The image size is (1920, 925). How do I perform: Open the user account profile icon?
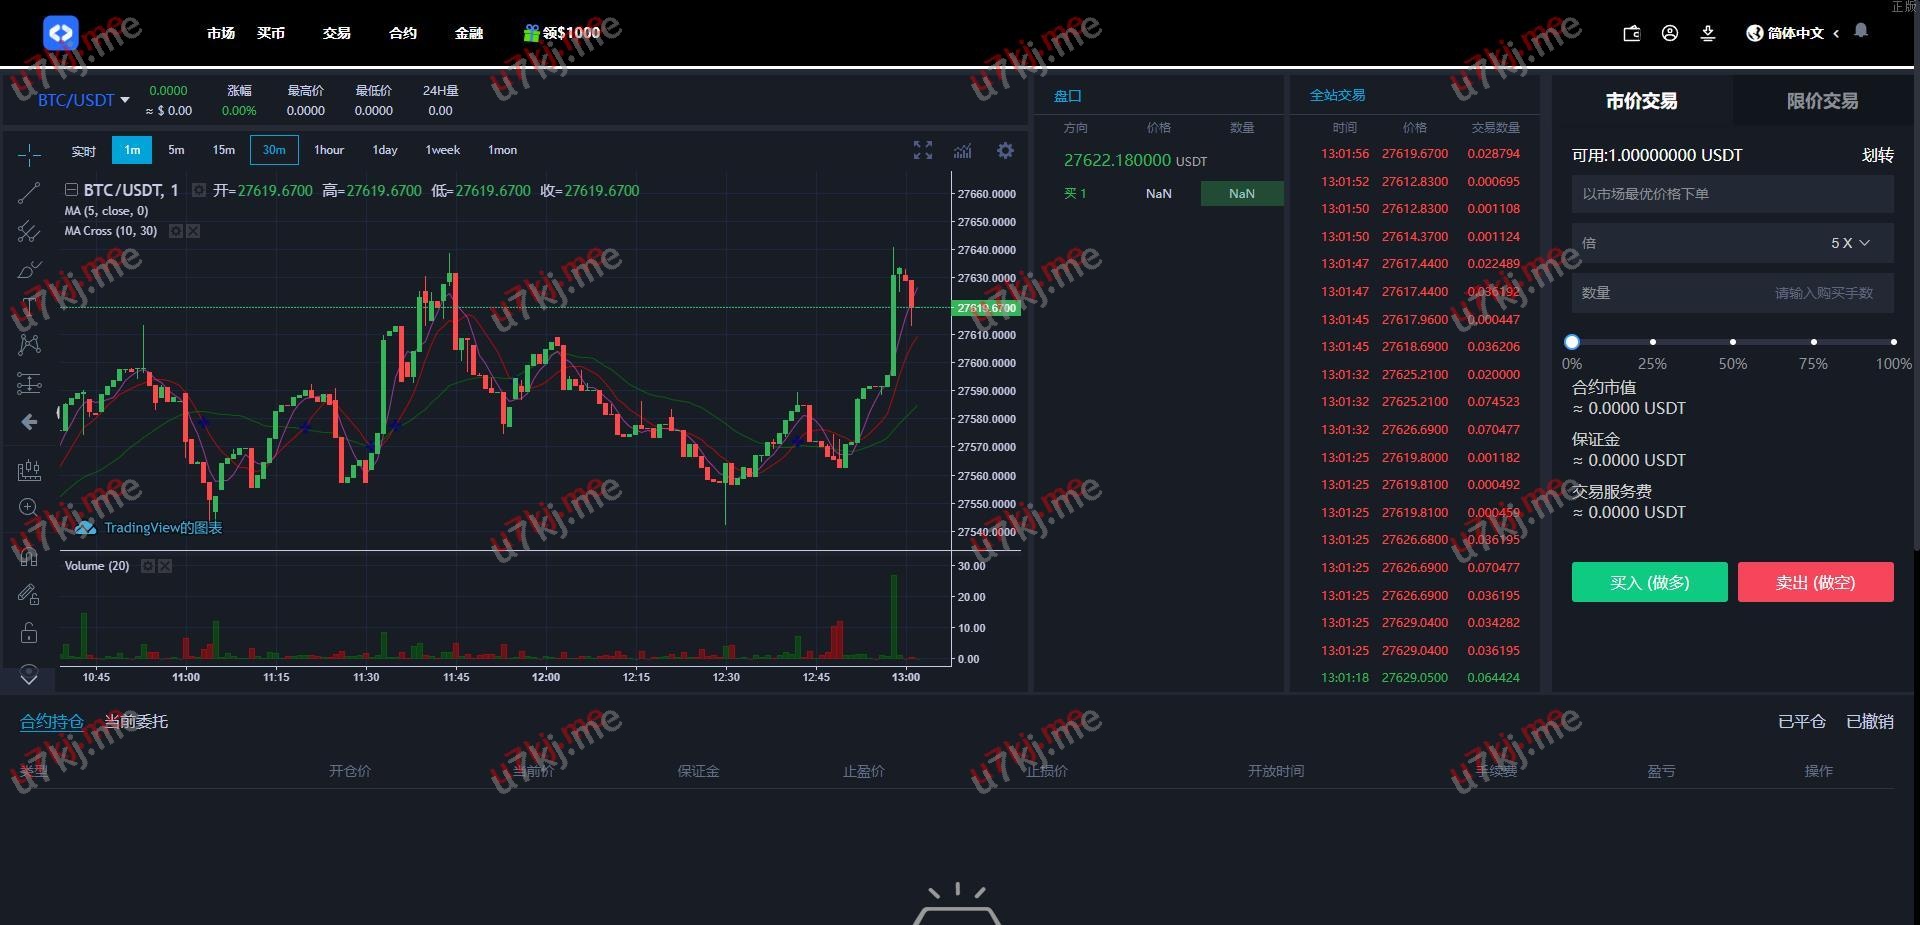click(x=1669, y=33)
